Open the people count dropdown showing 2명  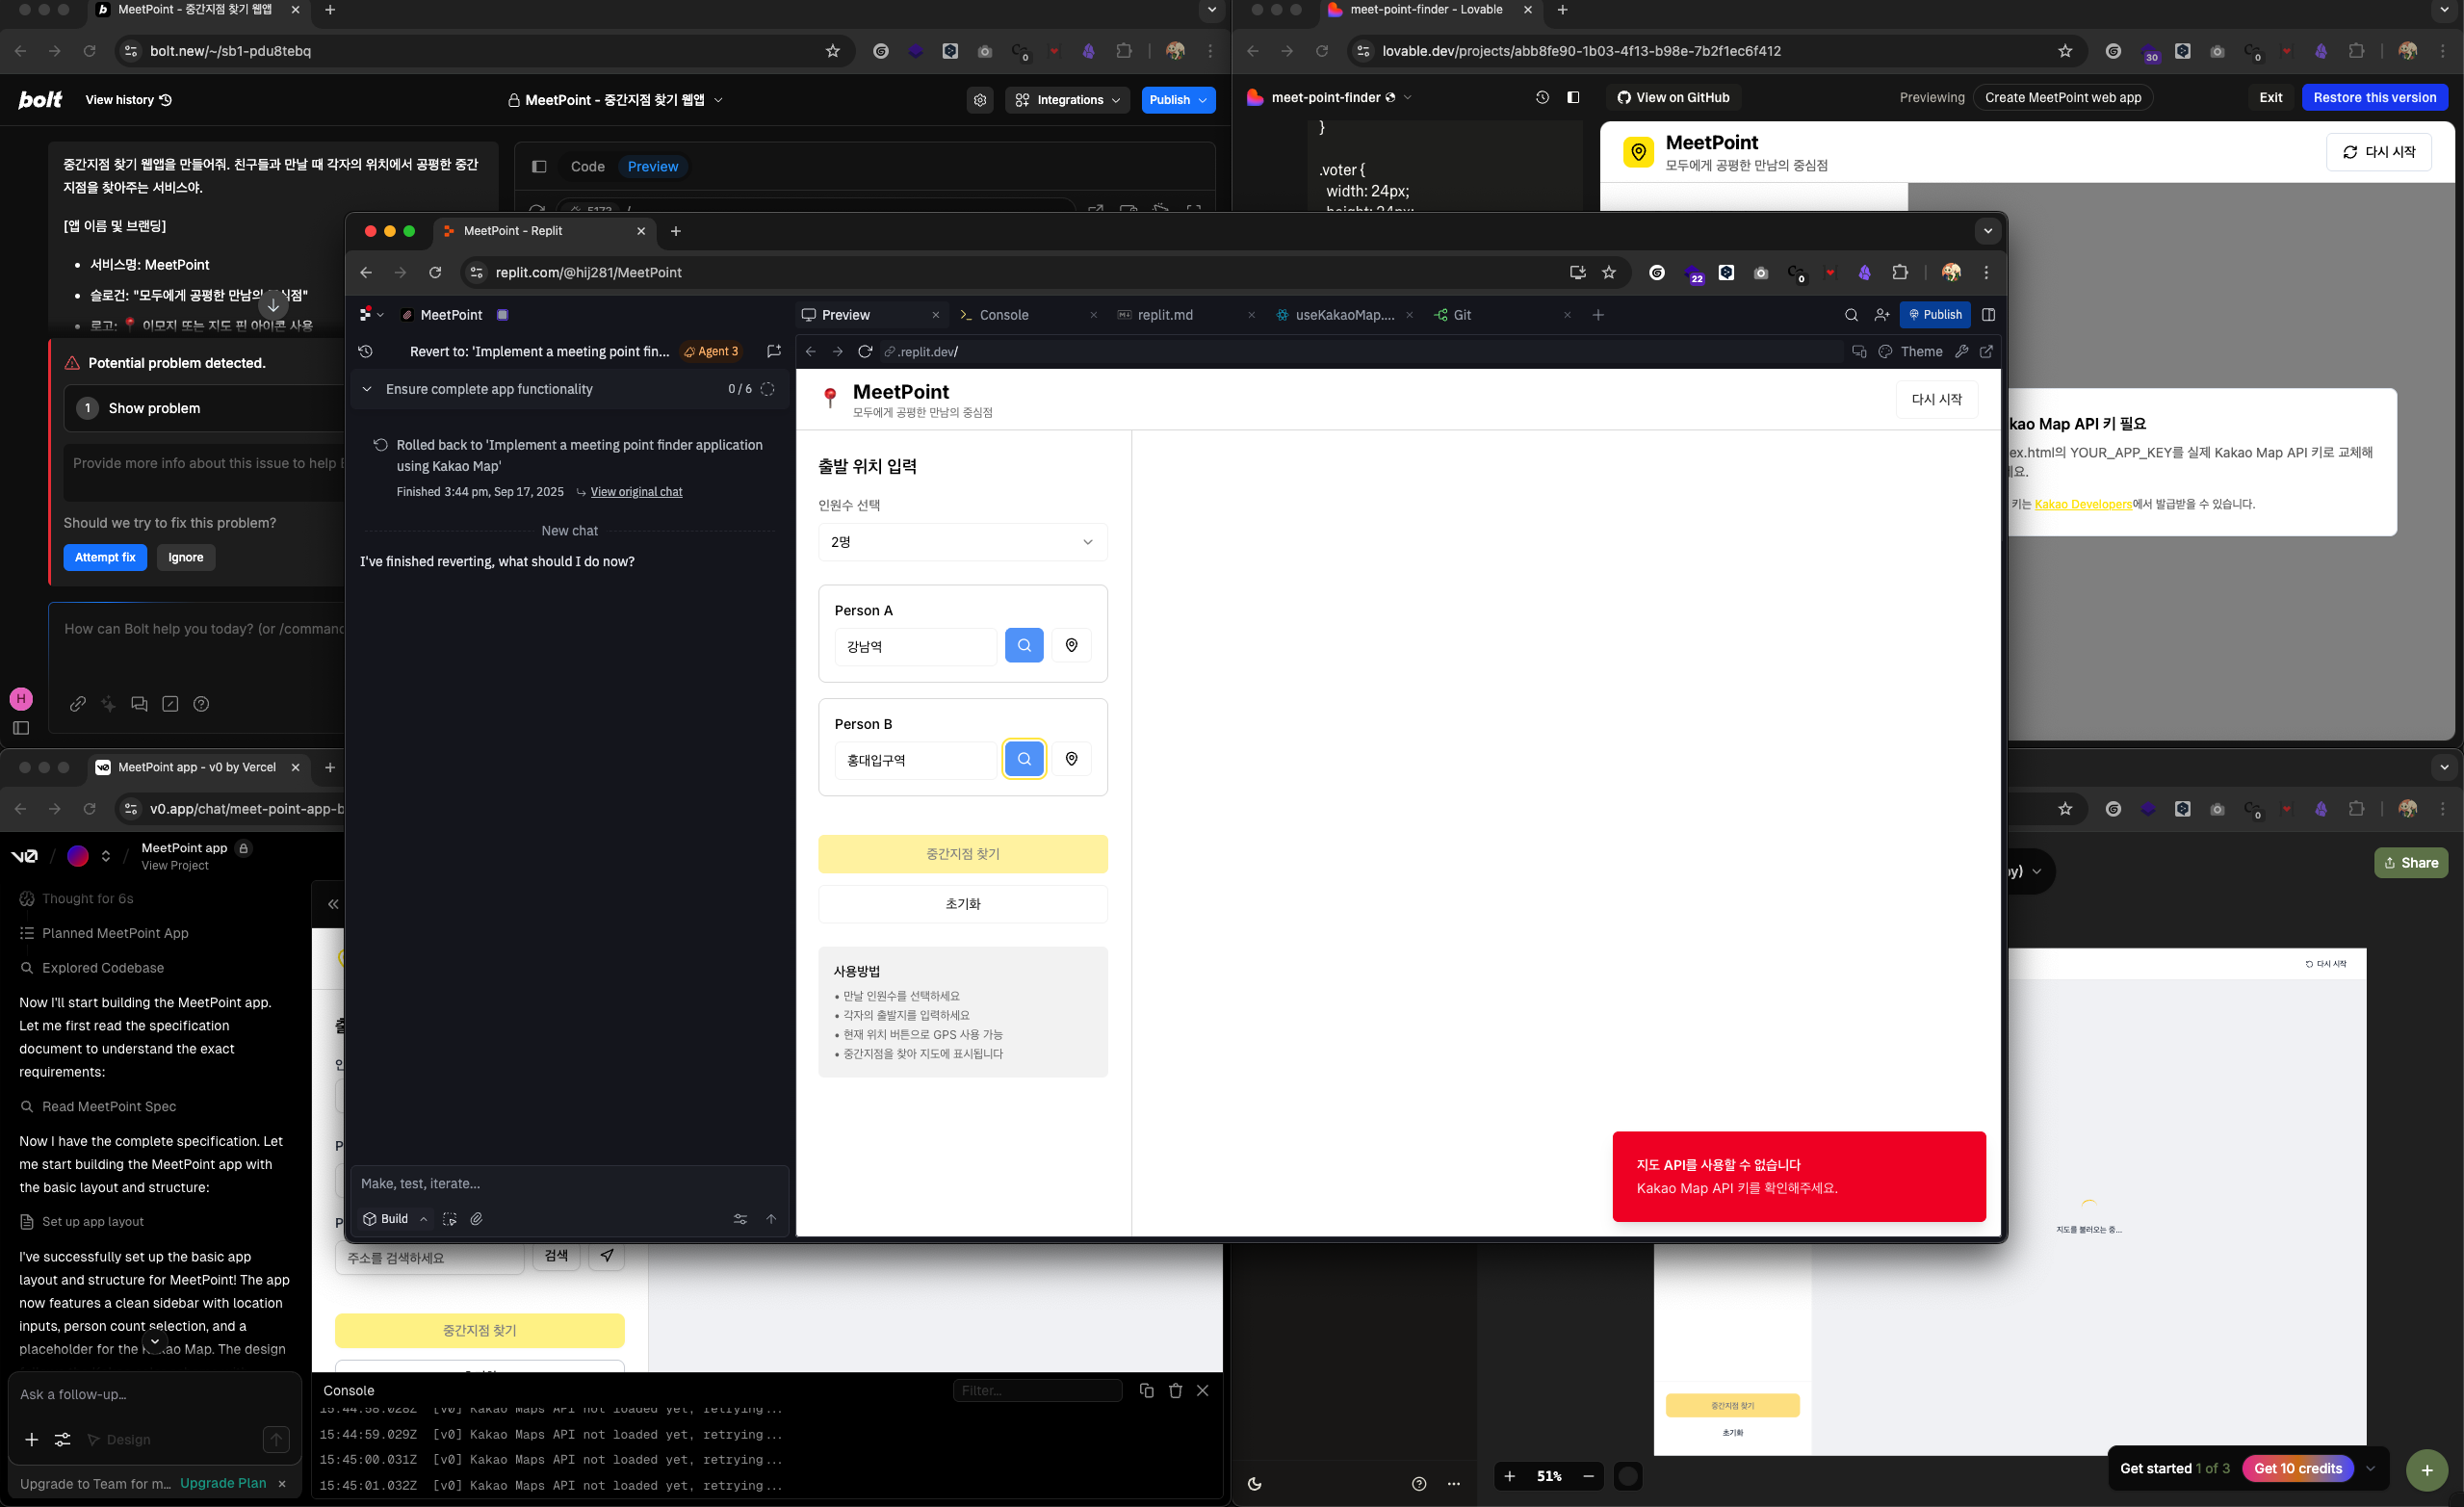point(962,542)
